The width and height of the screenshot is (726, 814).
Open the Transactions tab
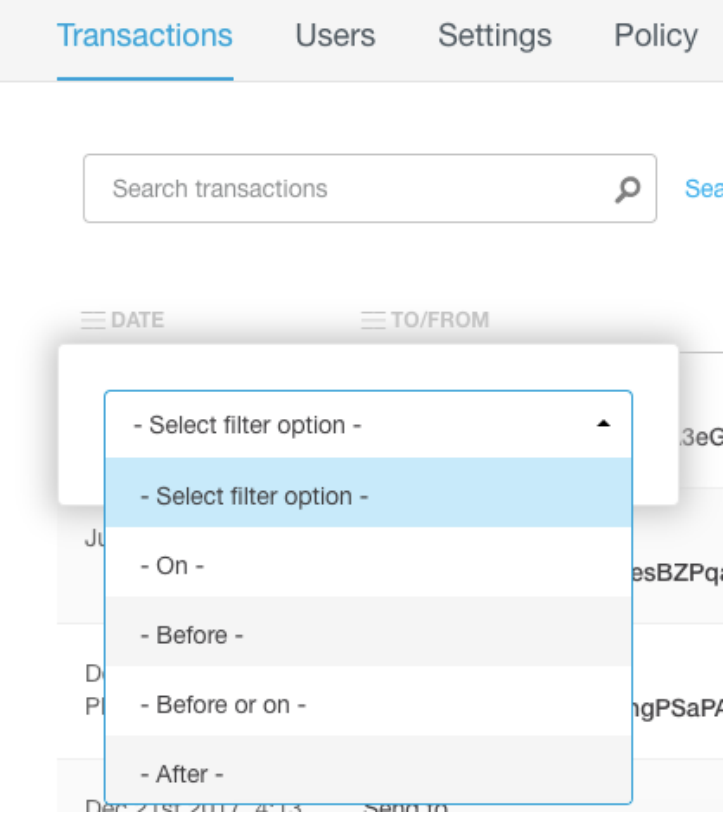coord(145,36)
